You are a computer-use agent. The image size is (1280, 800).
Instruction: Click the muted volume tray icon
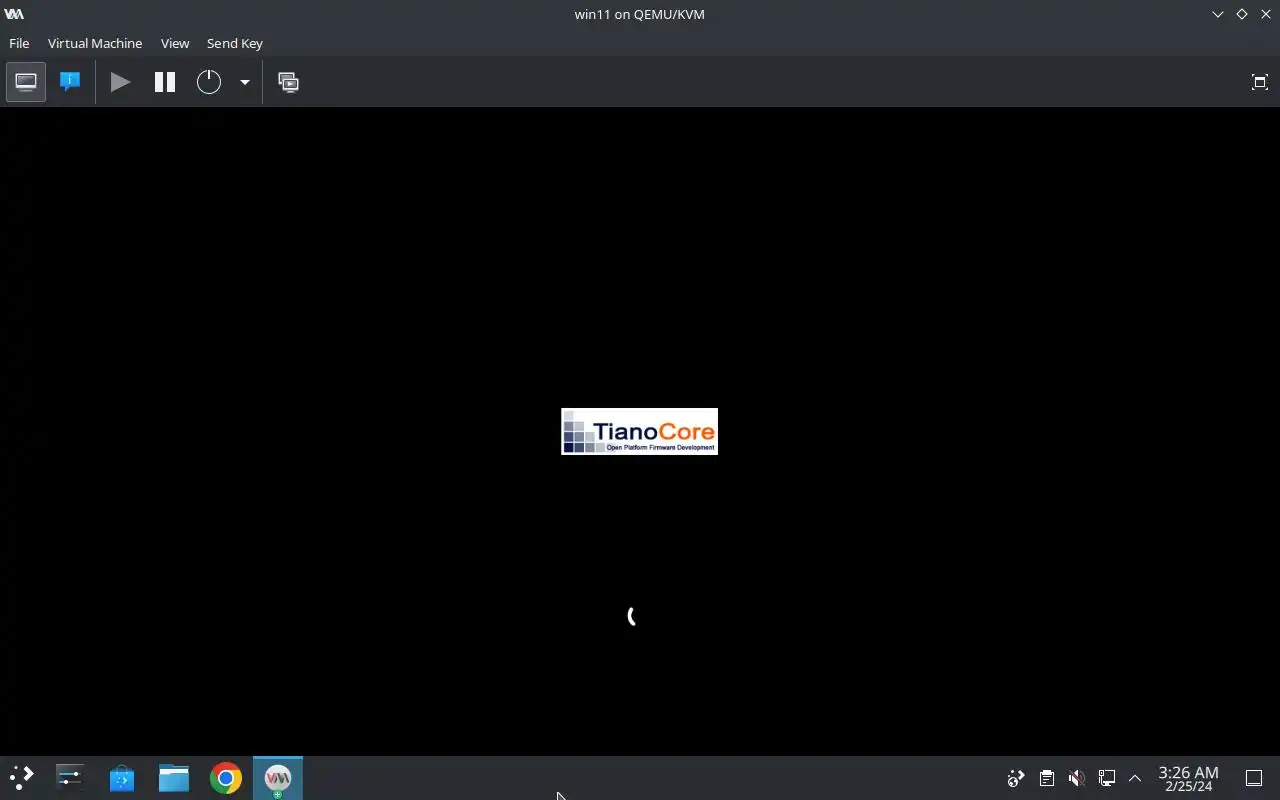click(1076, 778)
